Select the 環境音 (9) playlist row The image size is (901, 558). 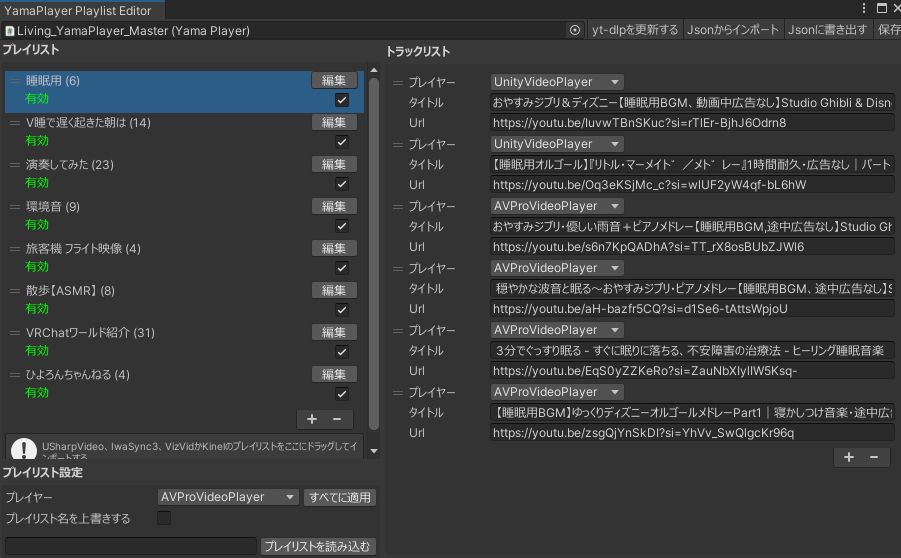(x=184, y=216)
